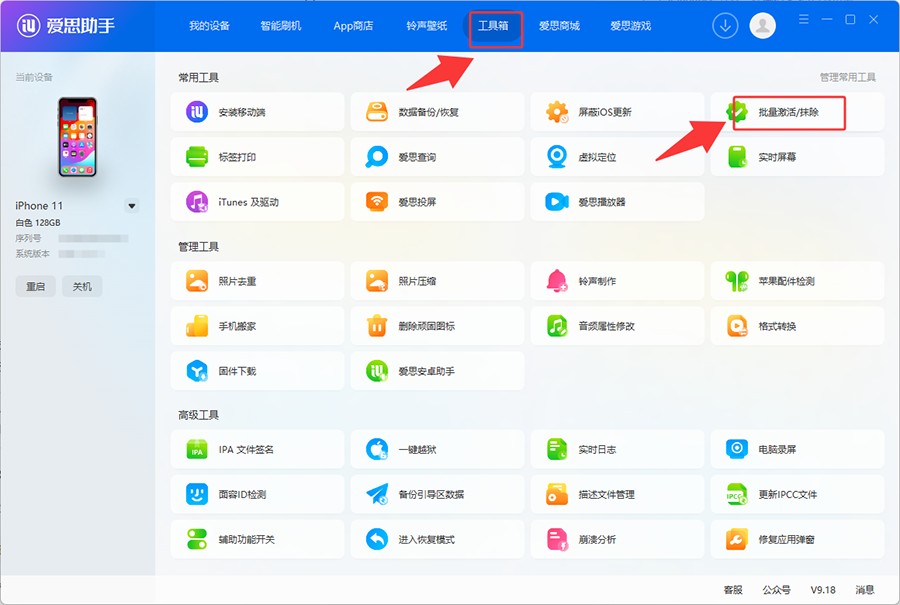The width and height of the screenshot is (900, 605).
Task: Open the 照片压缩 tool icon
Action: click(377, 281)
